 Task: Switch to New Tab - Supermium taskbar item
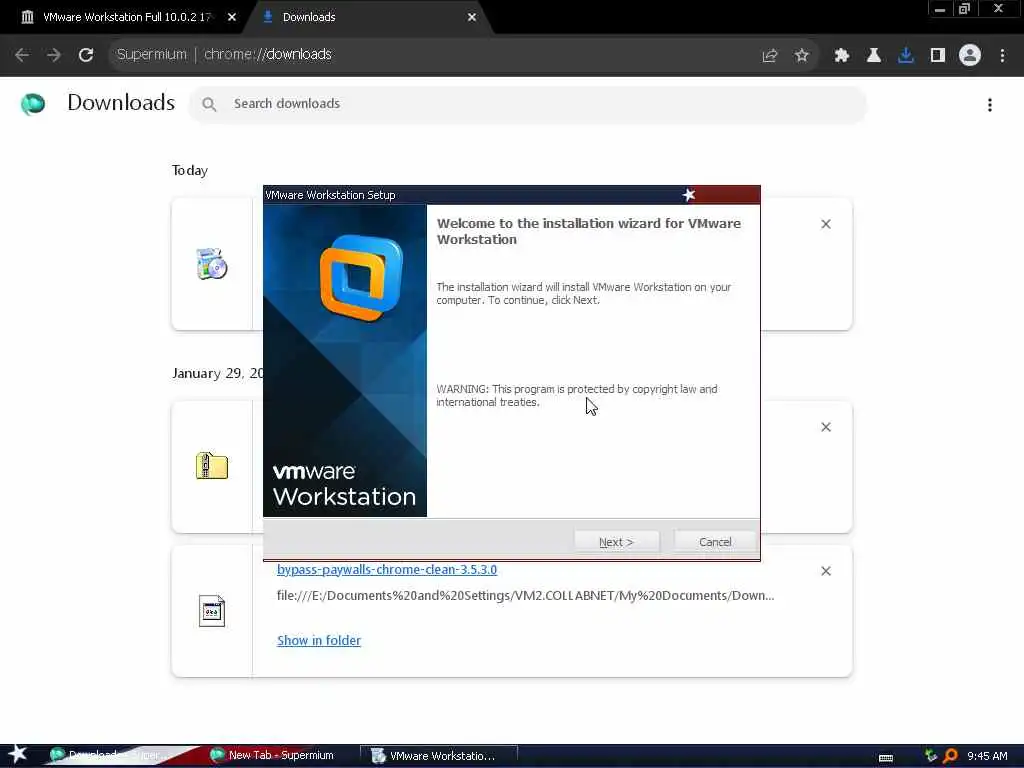point(273,756)
